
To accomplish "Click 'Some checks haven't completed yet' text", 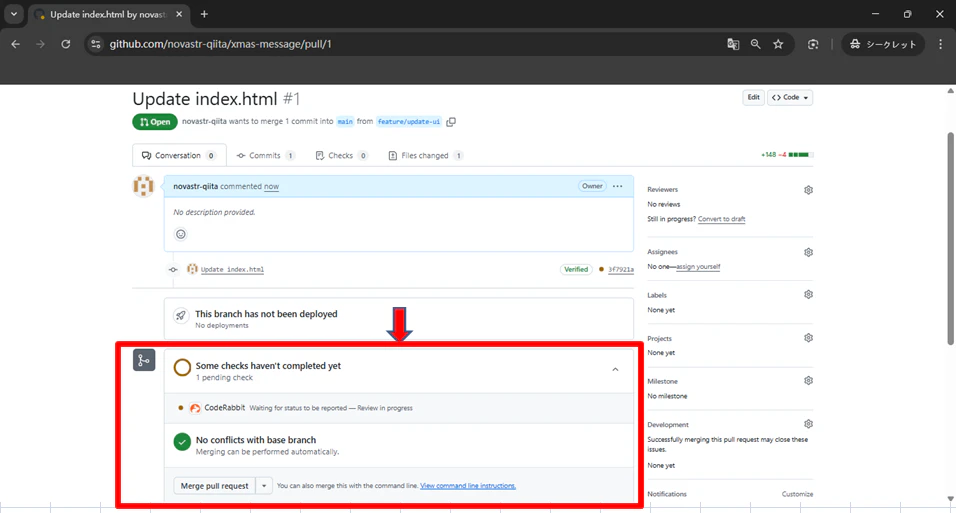I will tap(268, 366).
